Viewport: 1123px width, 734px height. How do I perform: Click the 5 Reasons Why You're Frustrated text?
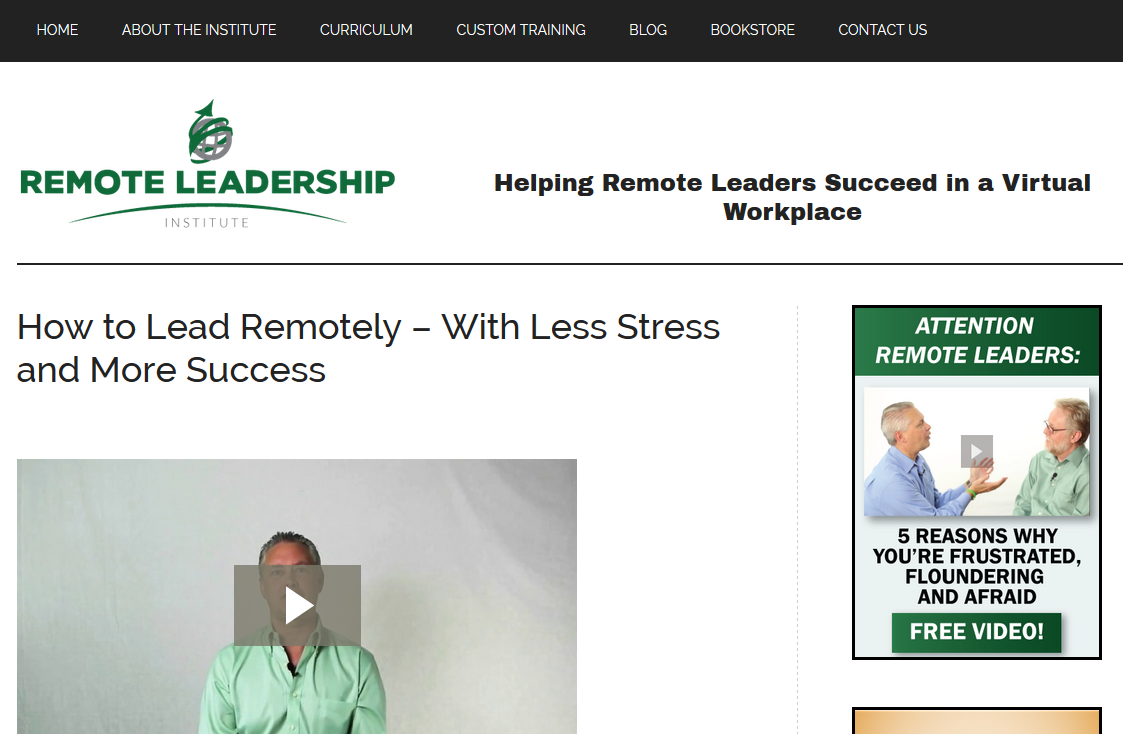[977, 566]
